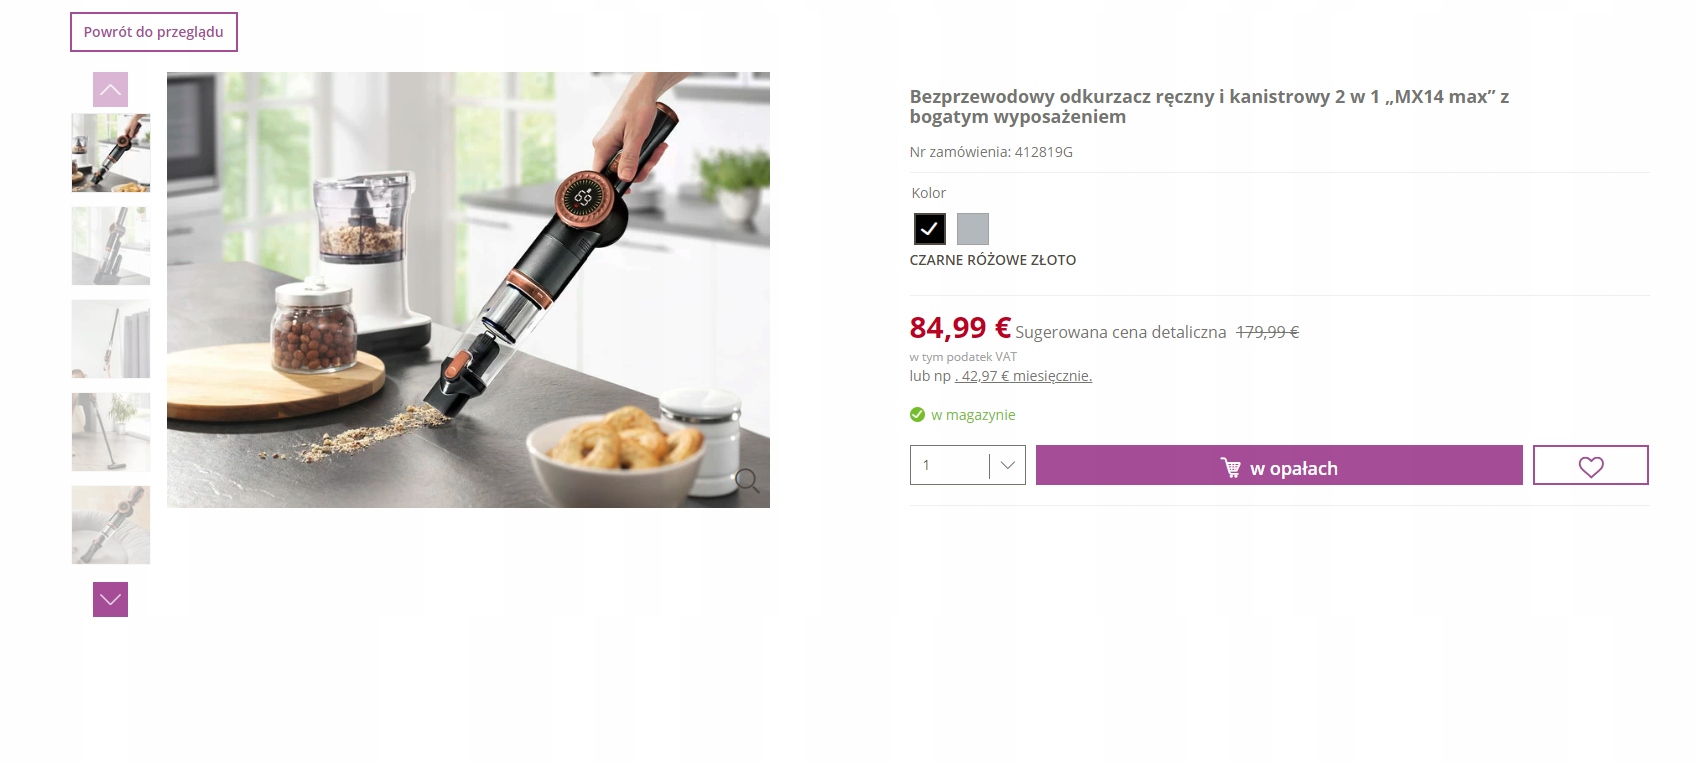The height and width of the screenshot is (764, 1696).
Task: Select second thumbnail of vacuum in stand
Action: pyautogui.click(x=111, y=246)
